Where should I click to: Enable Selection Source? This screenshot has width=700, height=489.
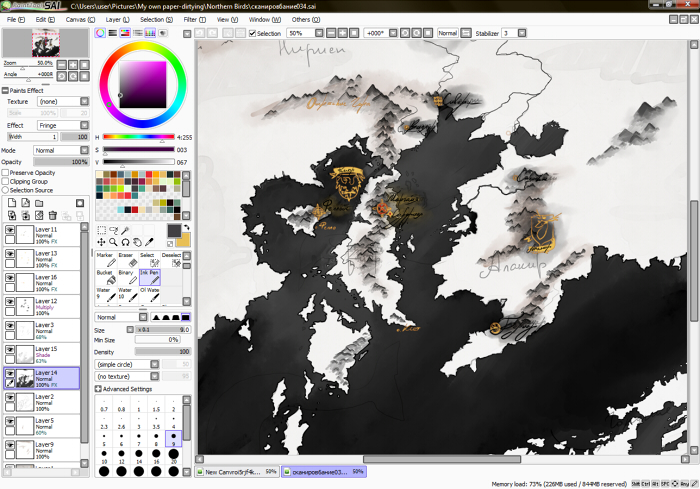pyautogui.click(x=5, y=190)
